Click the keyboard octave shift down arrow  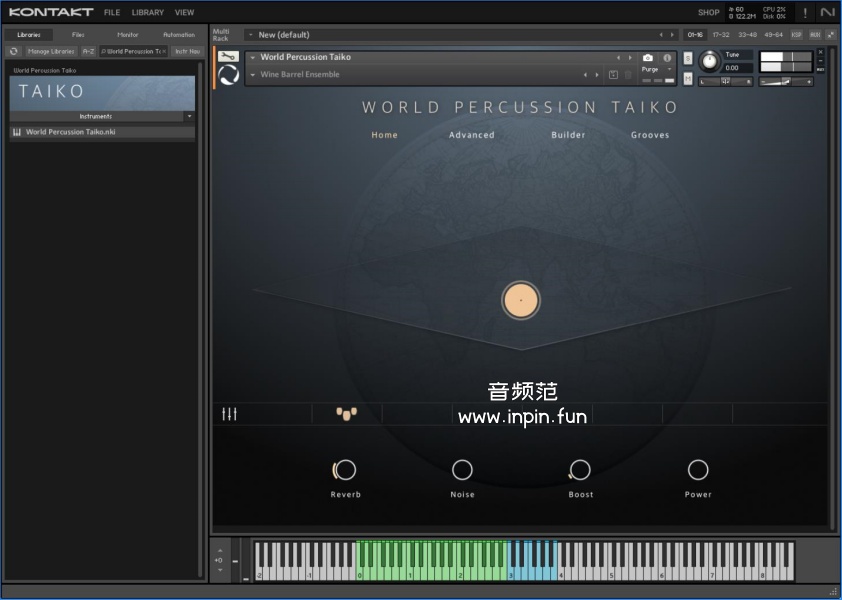[220, 570]
